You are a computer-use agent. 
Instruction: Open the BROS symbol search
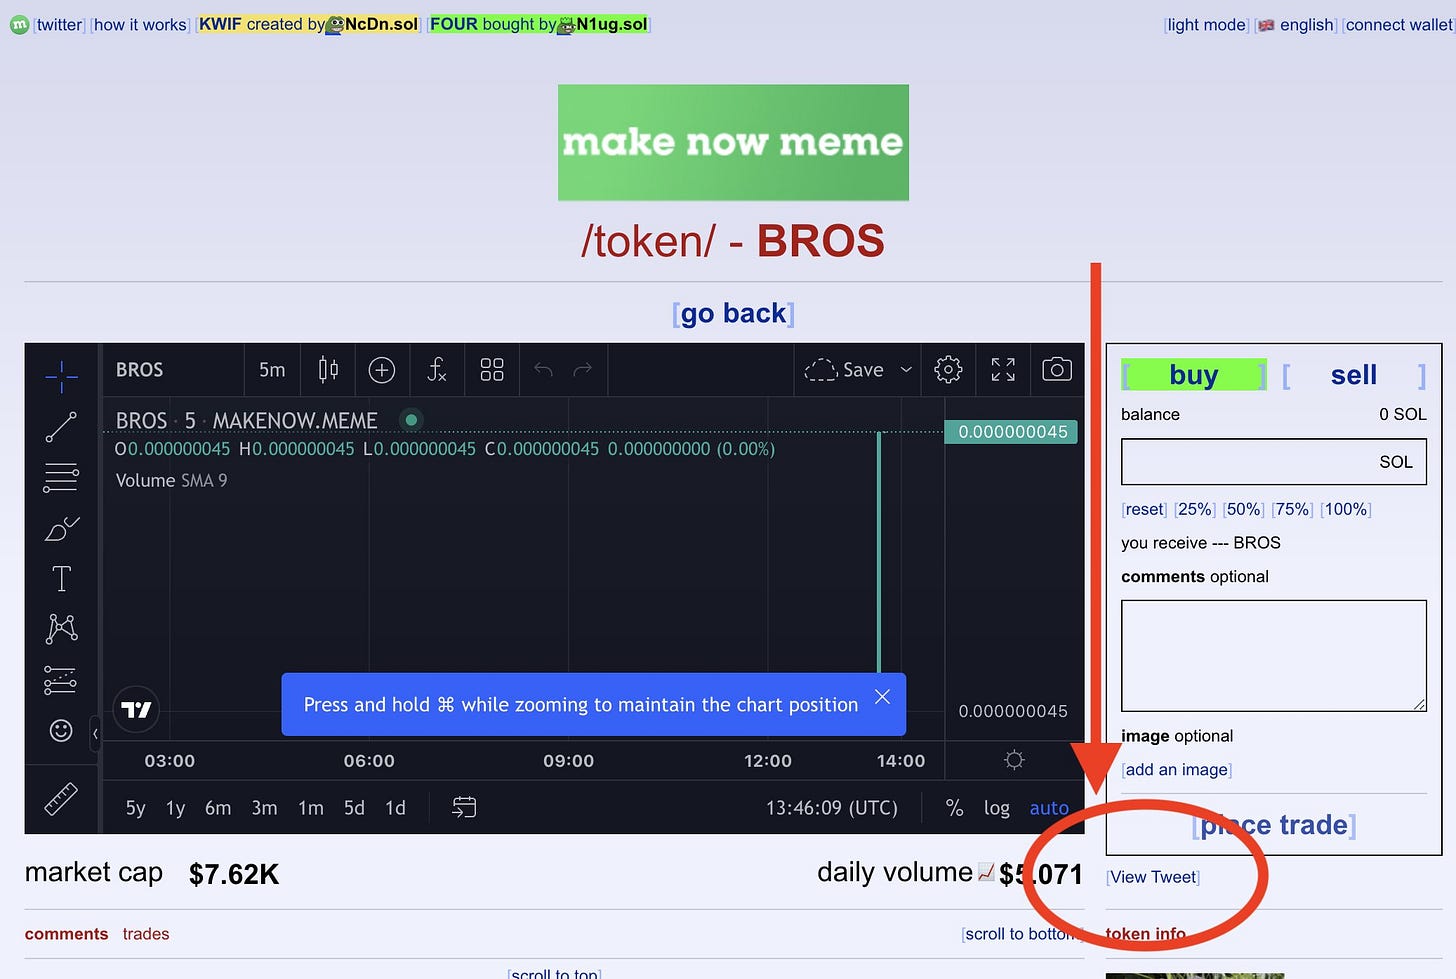point(140,370)
